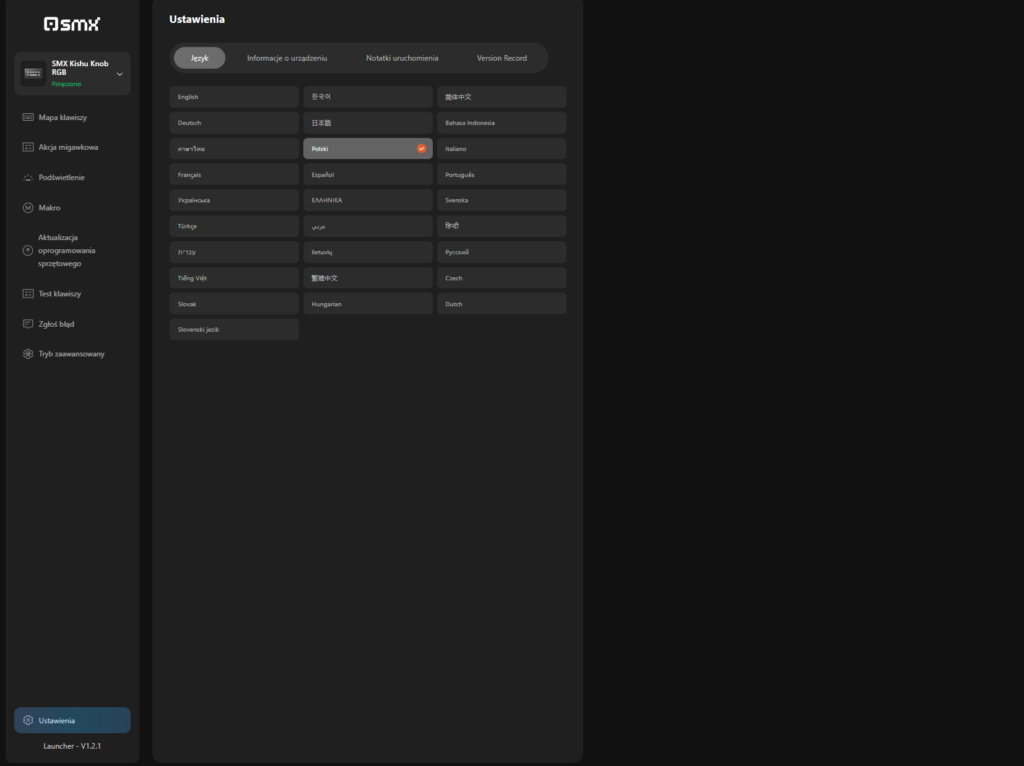
Task: Open Podświetlenie lighting icon
Action: click(28, 177)
